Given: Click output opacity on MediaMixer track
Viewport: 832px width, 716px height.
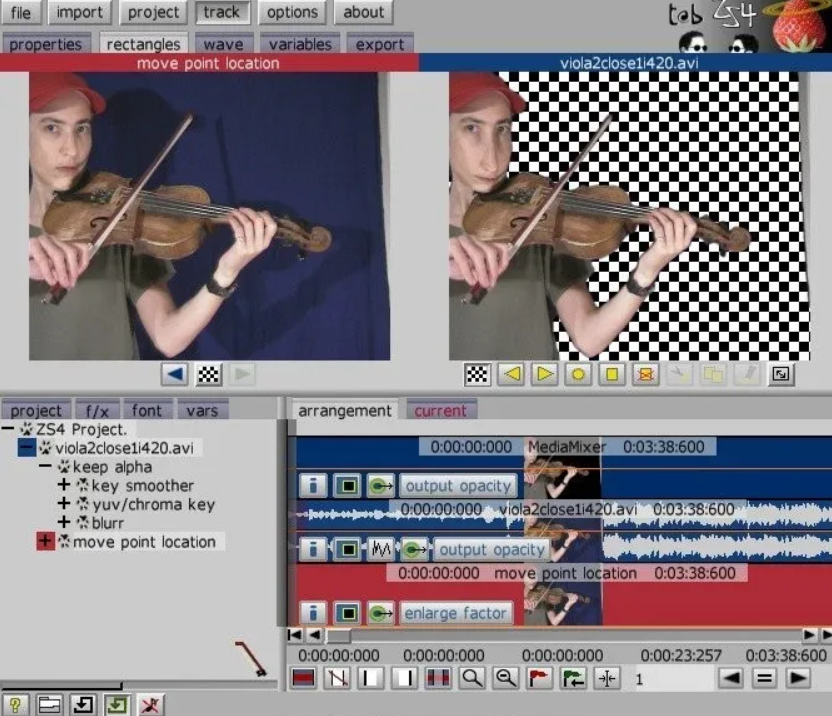Looking at the screenshot, I should click(x=459, y=486).
